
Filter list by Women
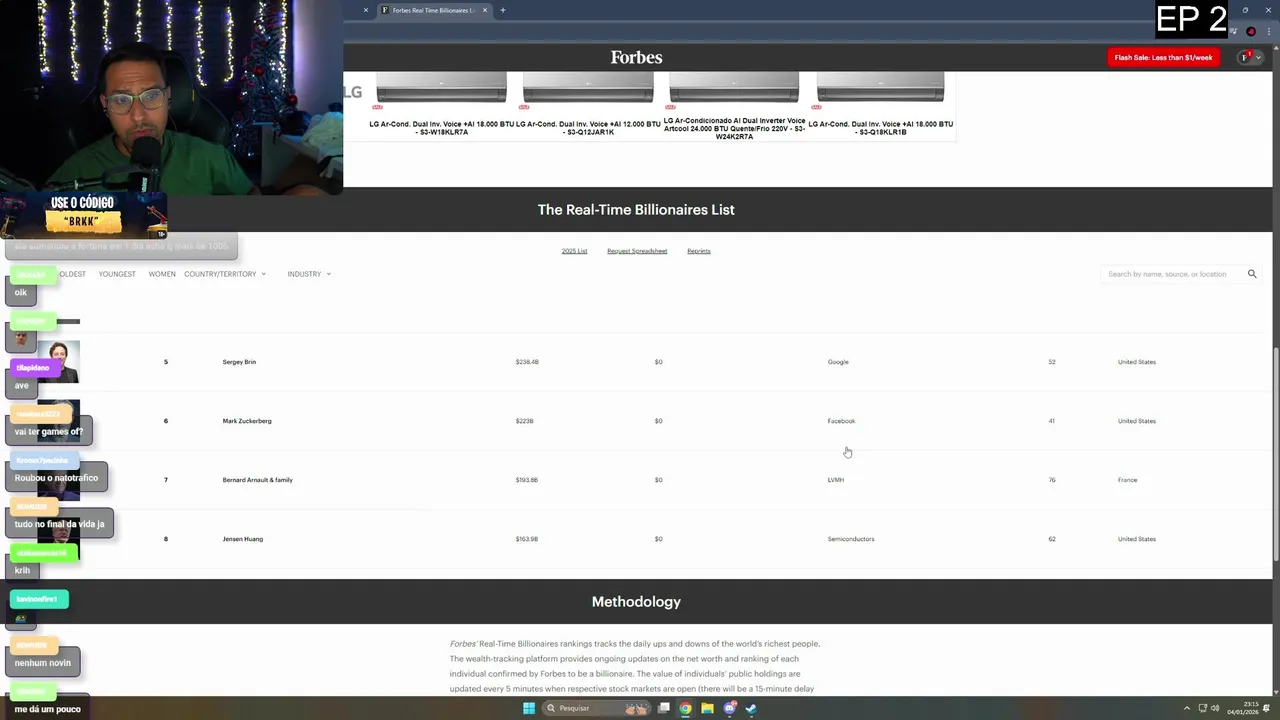(x=162, y=274)
